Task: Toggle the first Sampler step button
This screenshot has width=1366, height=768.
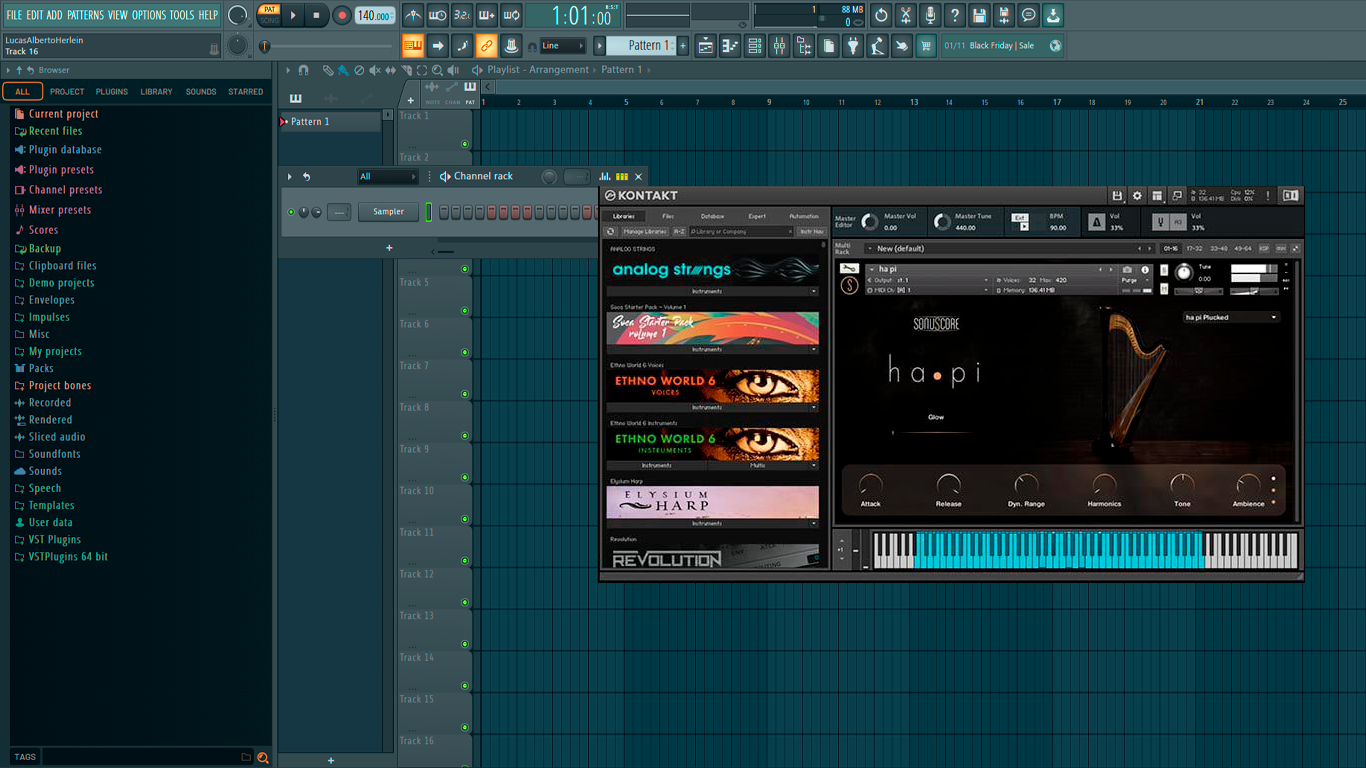Action: [443, 212]
